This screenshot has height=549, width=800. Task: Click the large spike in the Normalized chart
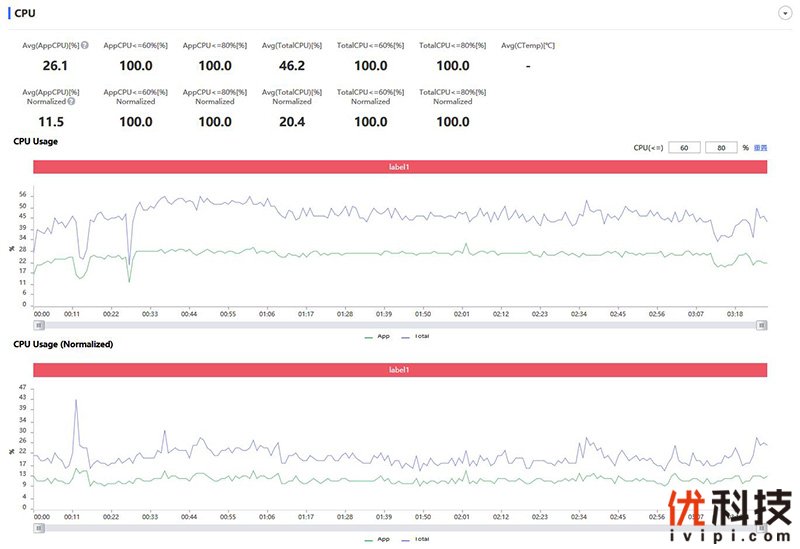click(75, 402)
